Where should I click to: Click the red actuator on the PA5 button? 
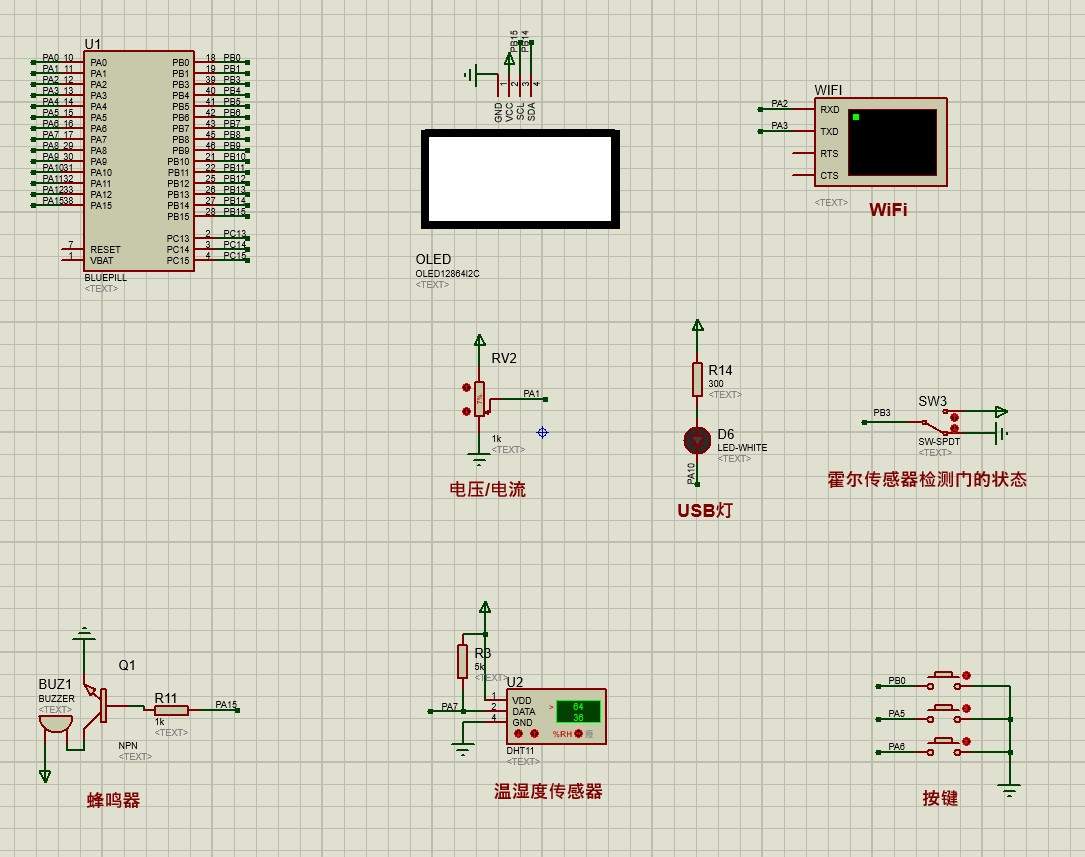(966, 709)
